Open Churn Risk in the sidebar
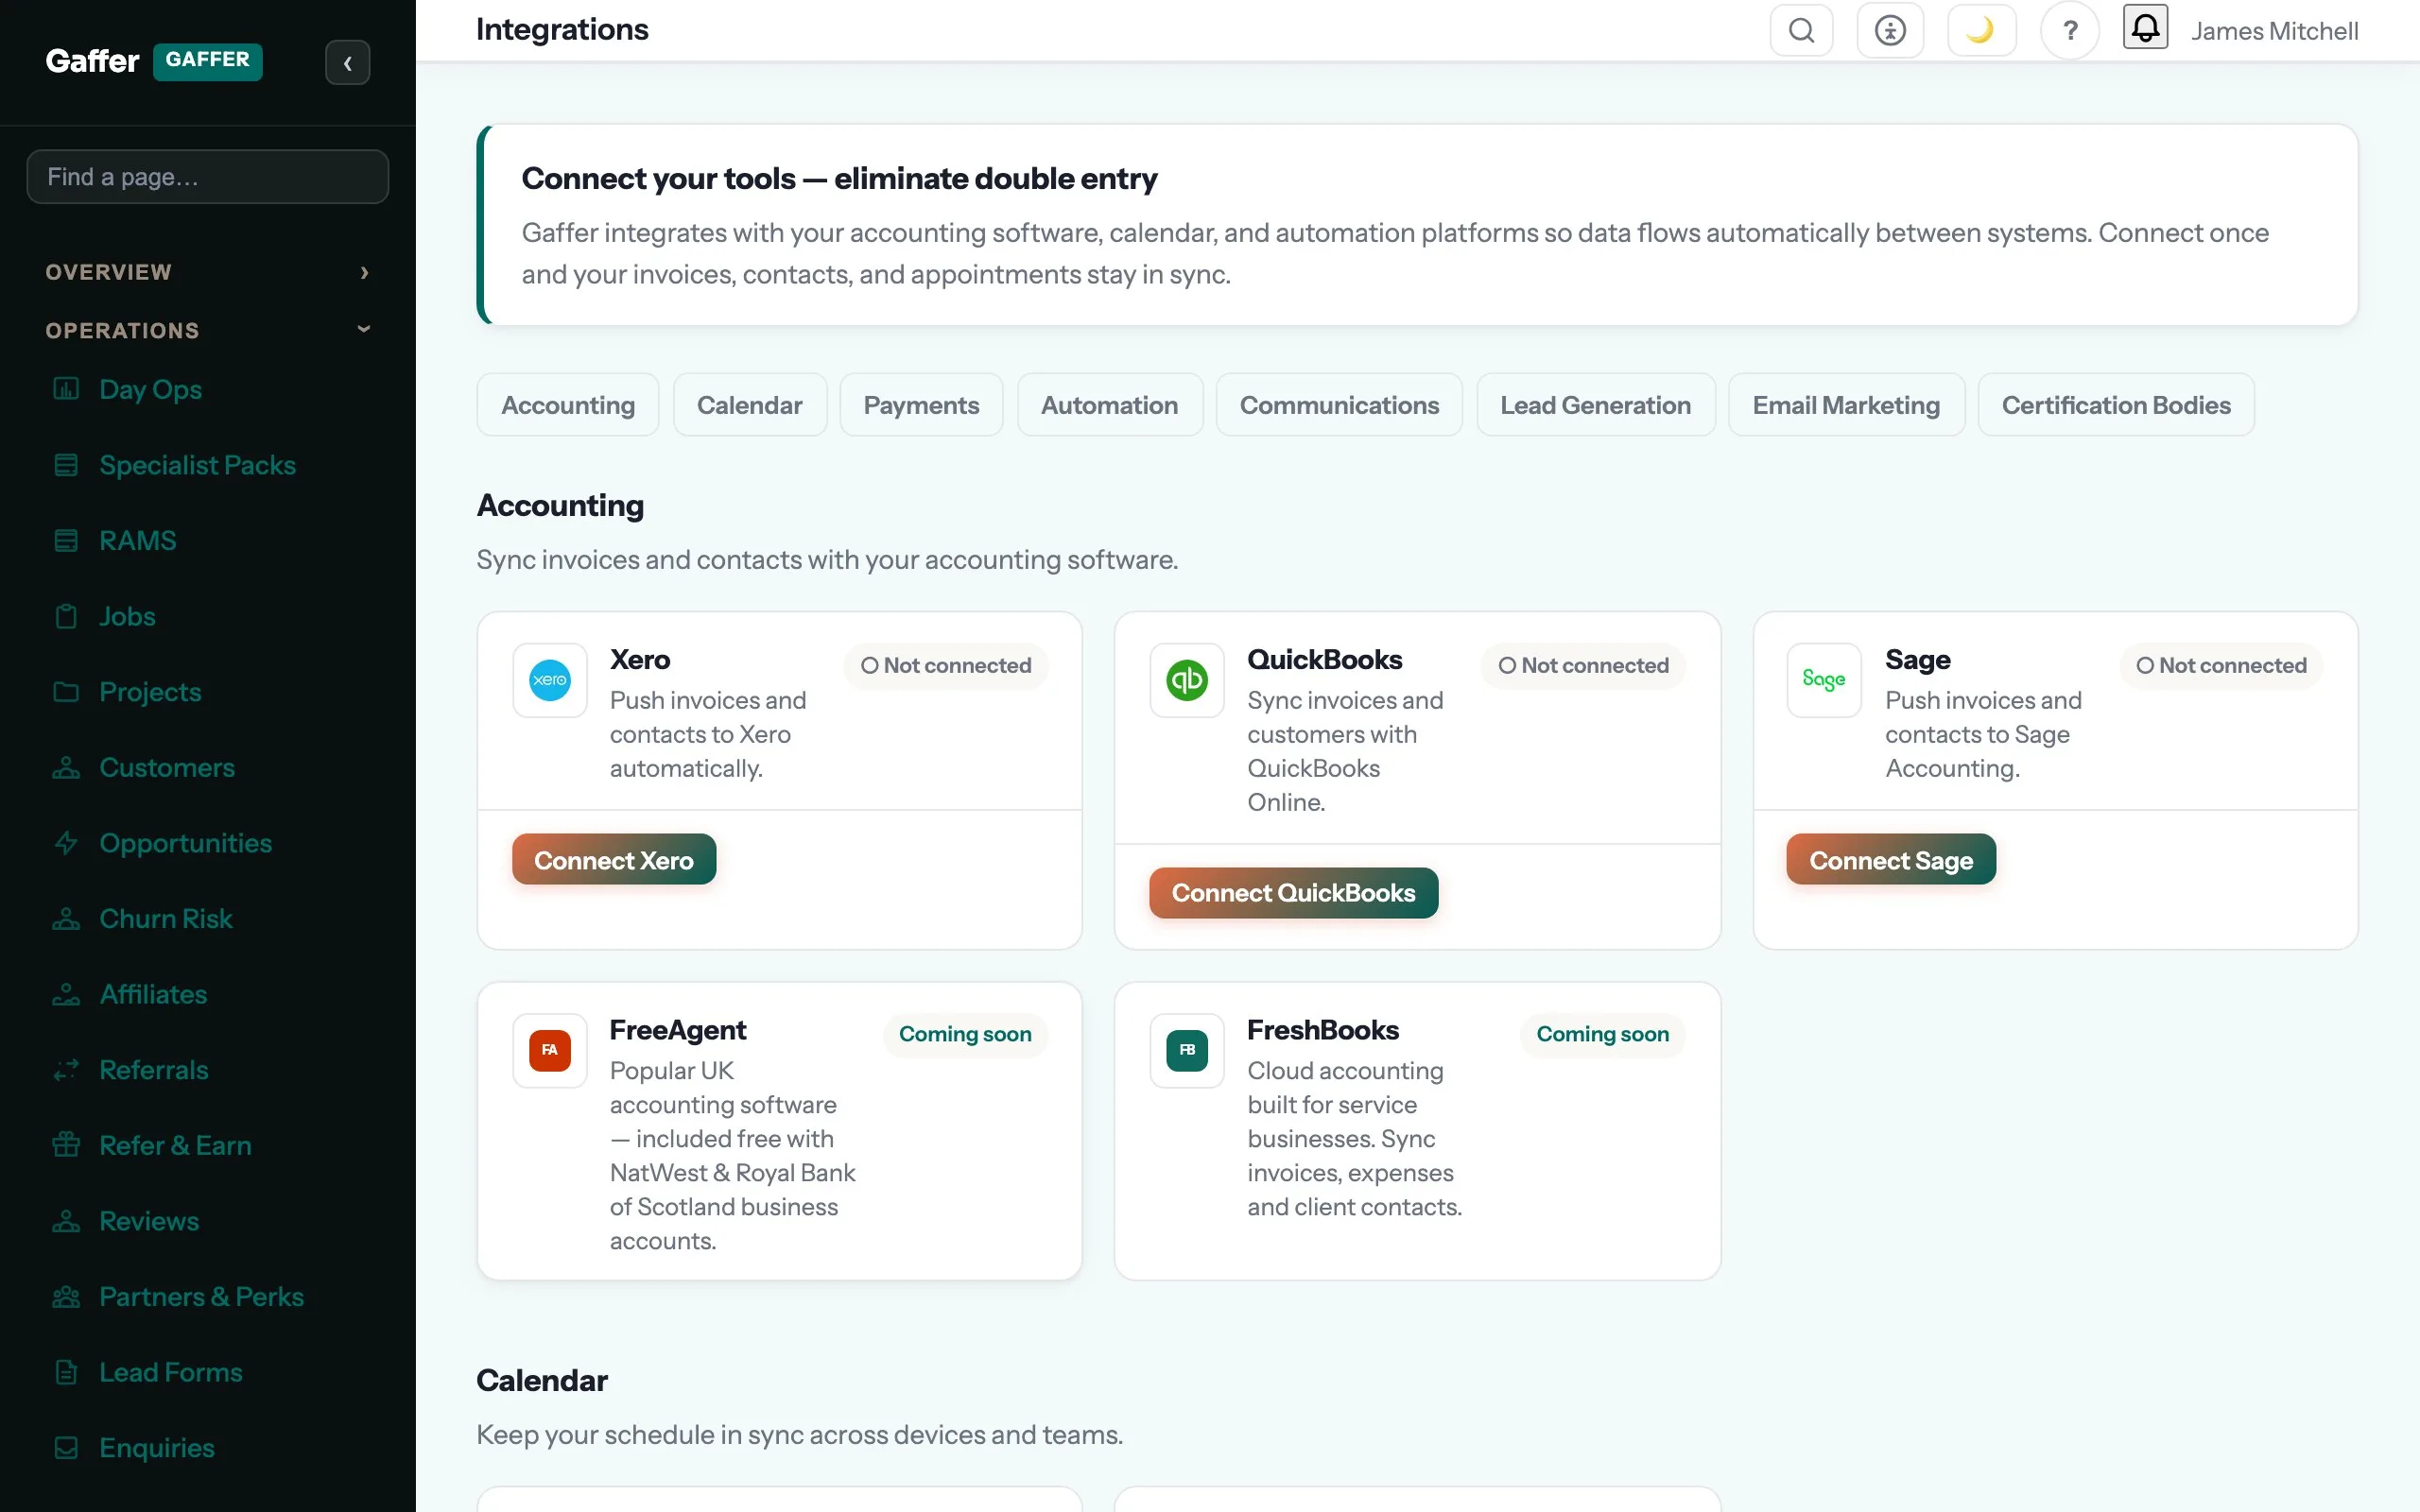 [x=208, y=919]
